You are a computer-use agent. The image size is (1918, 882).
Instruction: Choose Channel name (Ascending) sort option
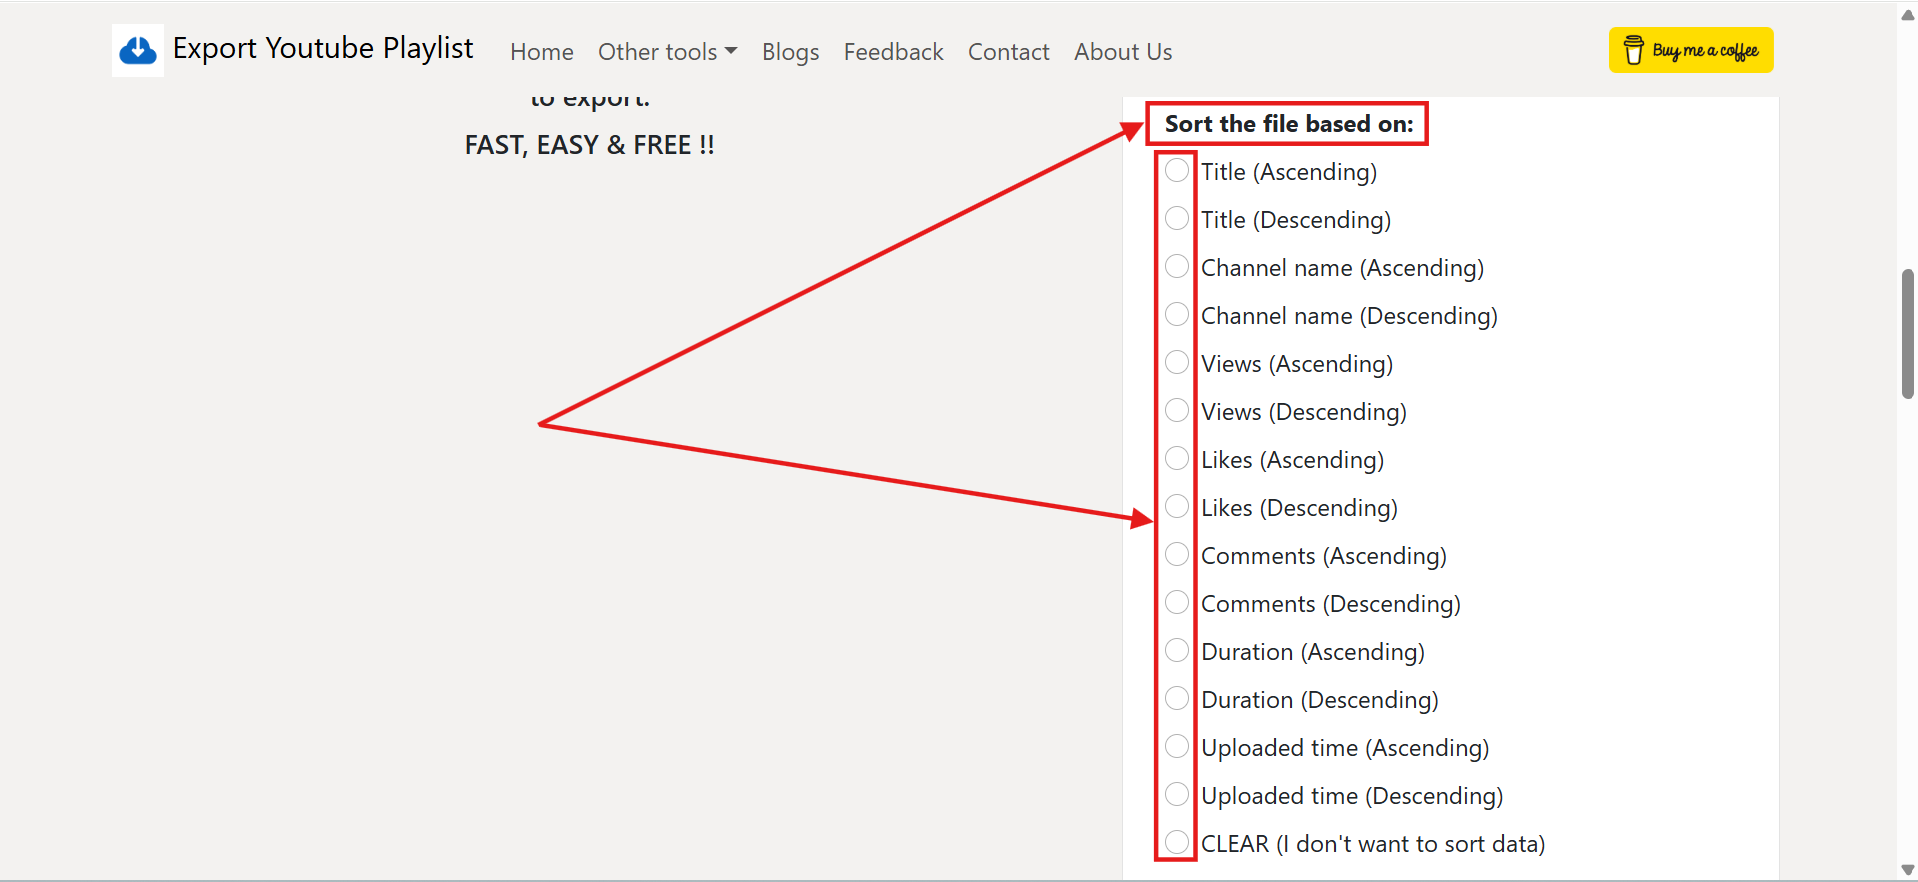pyautogui.click(x=1177, y=266)
